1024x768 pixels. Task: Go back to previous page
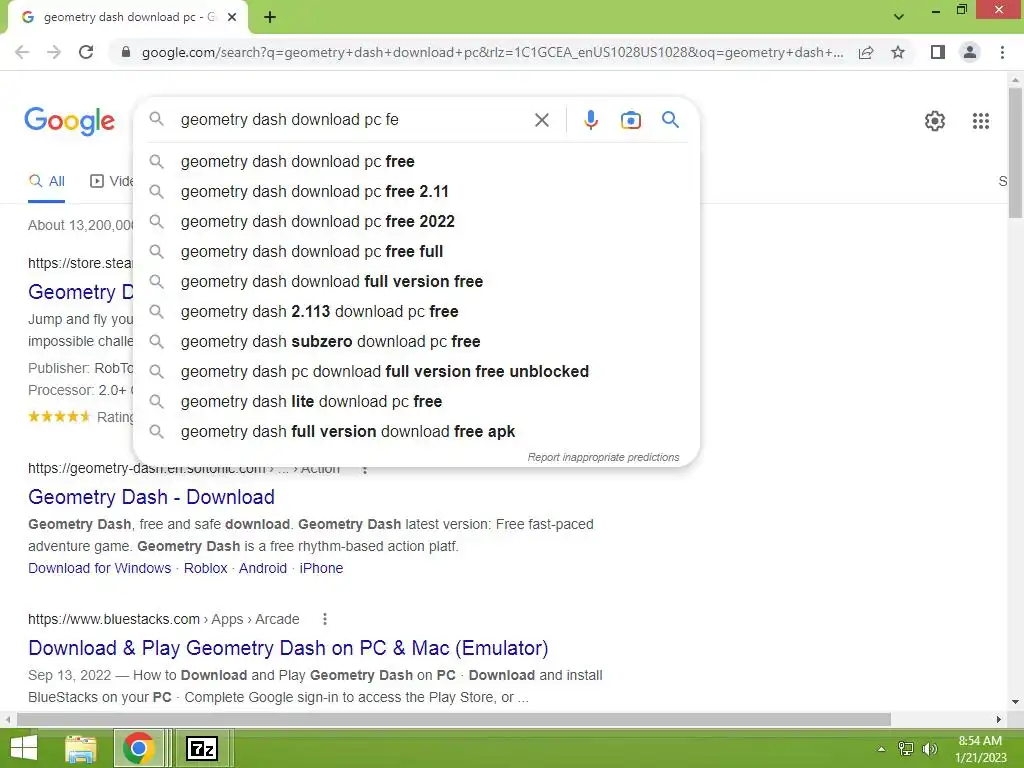pyautogui.click(x=22, y=52)
